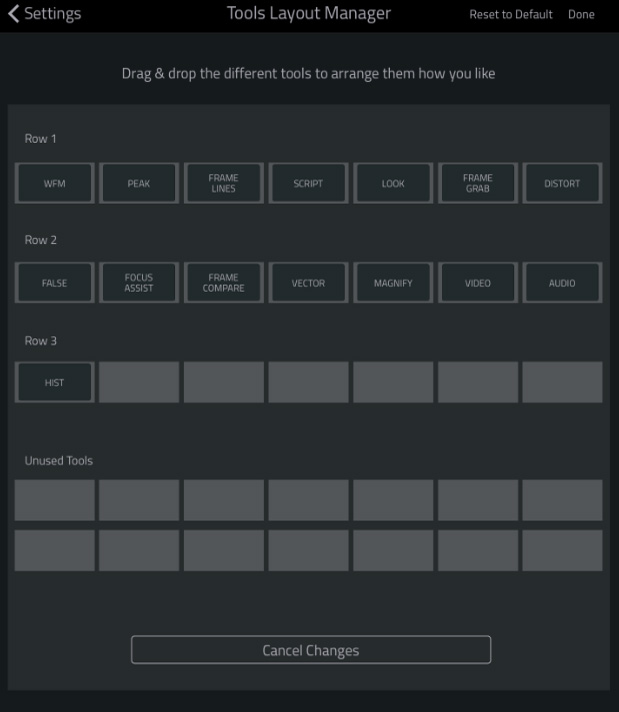Image resolution: width=619 pixels, height=712 pixels.
Task: Select the VECTOR tool tile
Action: [308, 282]
